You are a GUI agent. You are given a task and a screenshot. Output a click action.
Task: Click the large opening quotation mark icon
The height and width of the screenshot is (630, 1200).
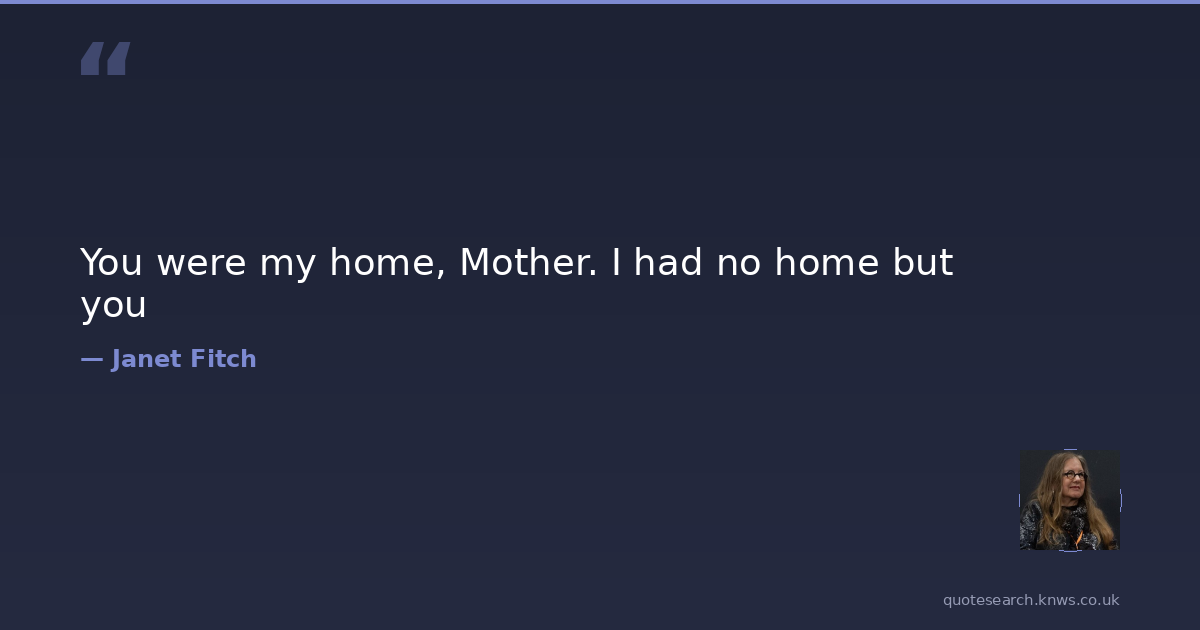tap(105, 58)
